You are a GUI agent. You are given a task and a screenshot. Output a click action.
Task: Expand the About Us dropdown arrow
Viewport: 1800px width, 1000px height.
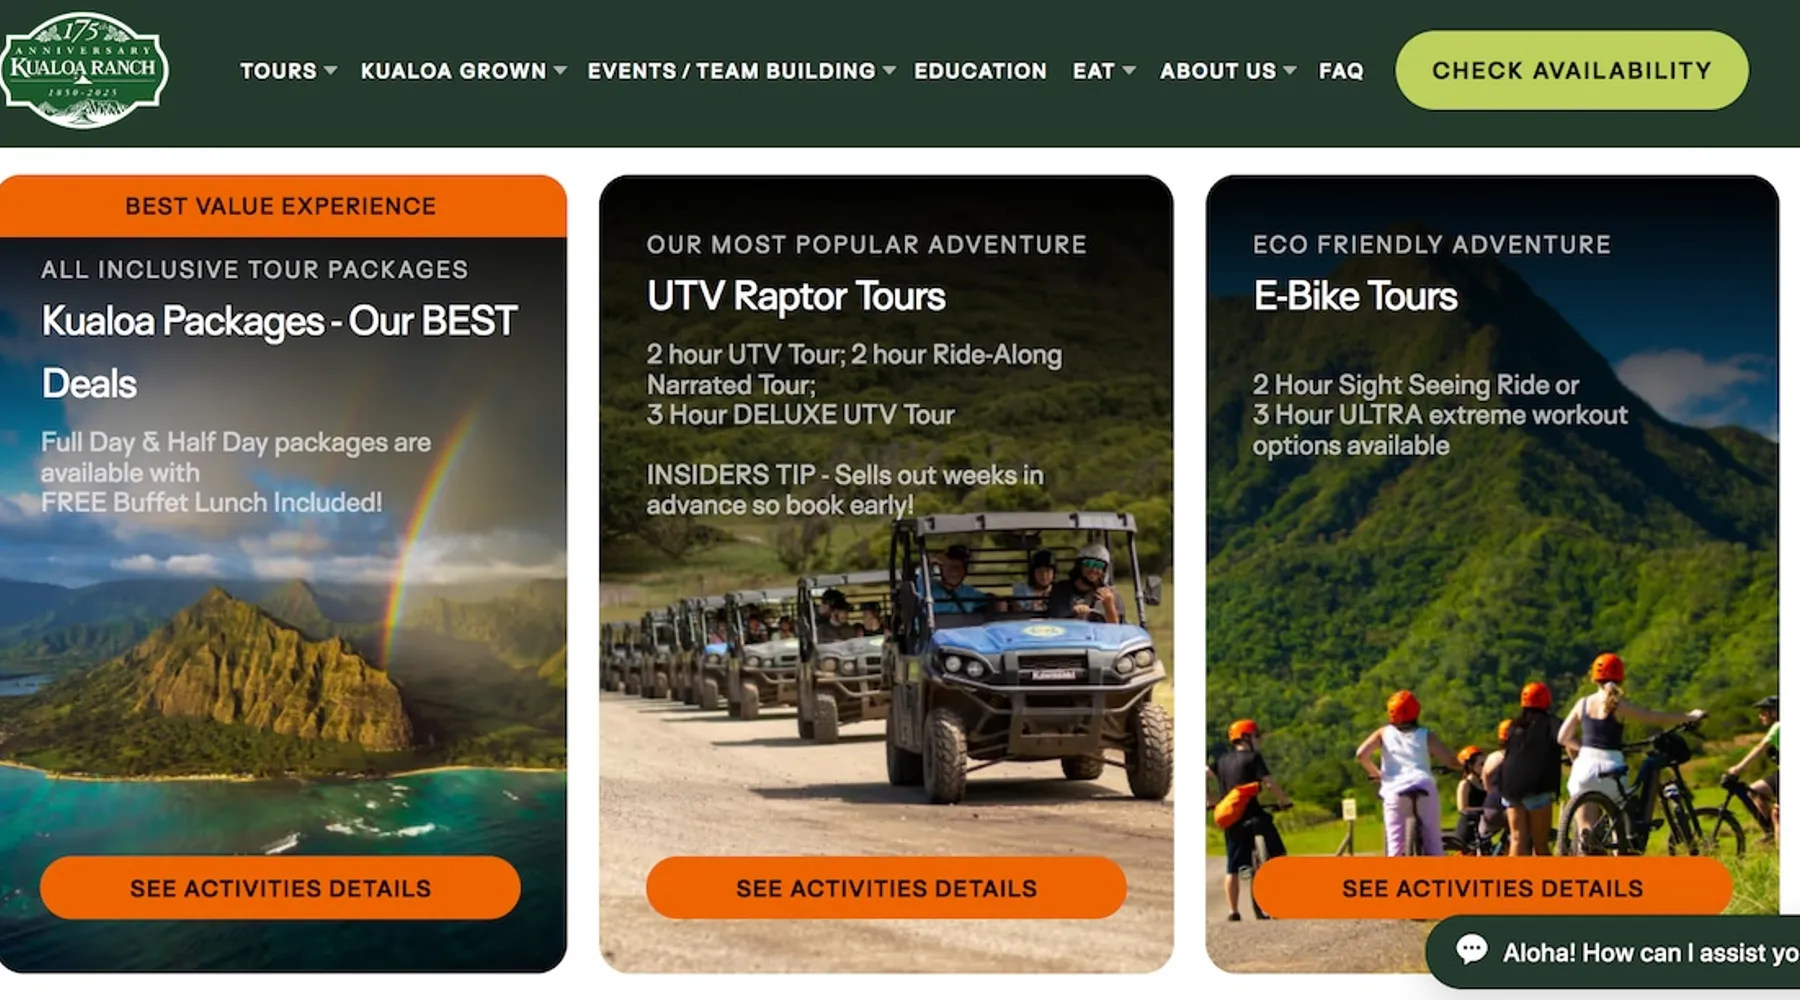1289,71
